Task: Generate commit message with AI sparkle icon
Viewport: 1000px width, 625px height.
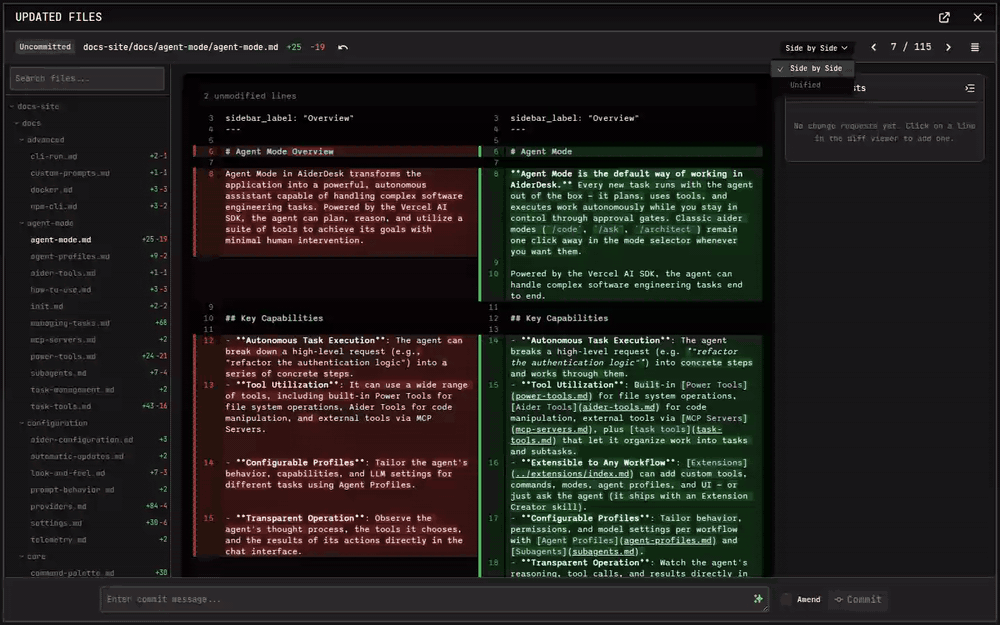Action: click(758, 598)
